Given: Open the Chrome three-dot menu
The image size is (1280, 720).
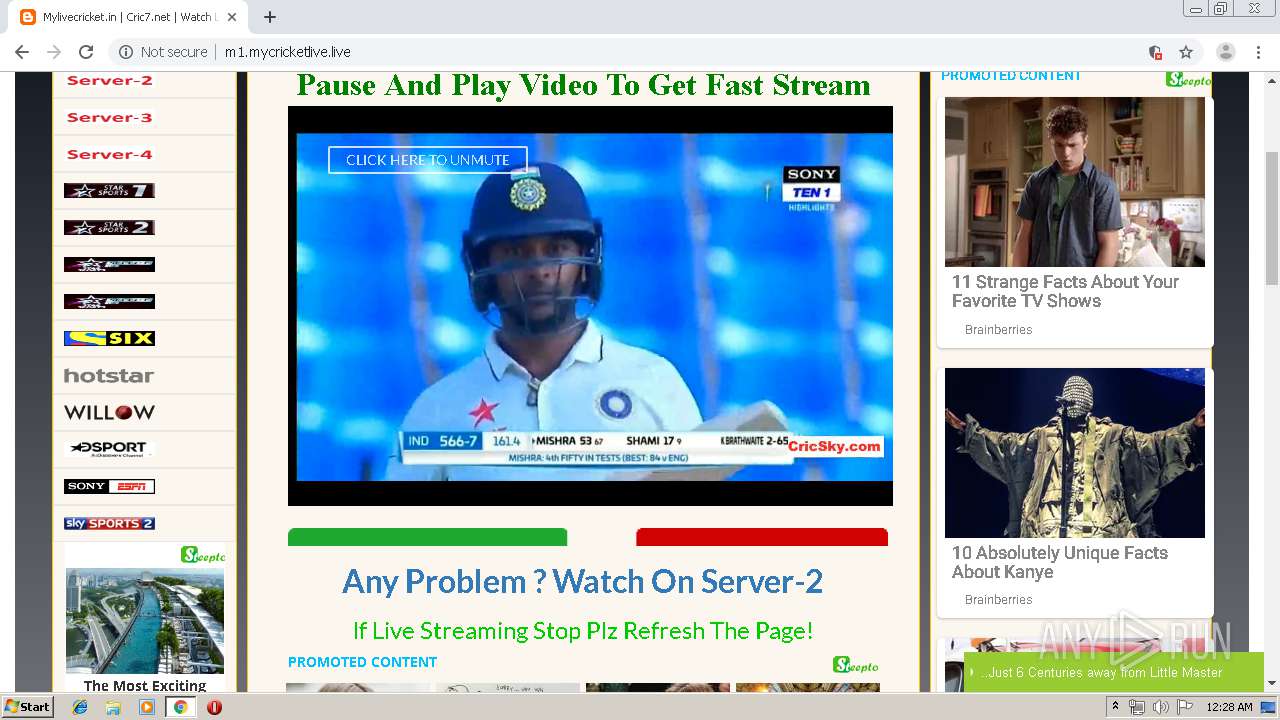Looking at the screenshot, I should click(x=1258, y=52).
